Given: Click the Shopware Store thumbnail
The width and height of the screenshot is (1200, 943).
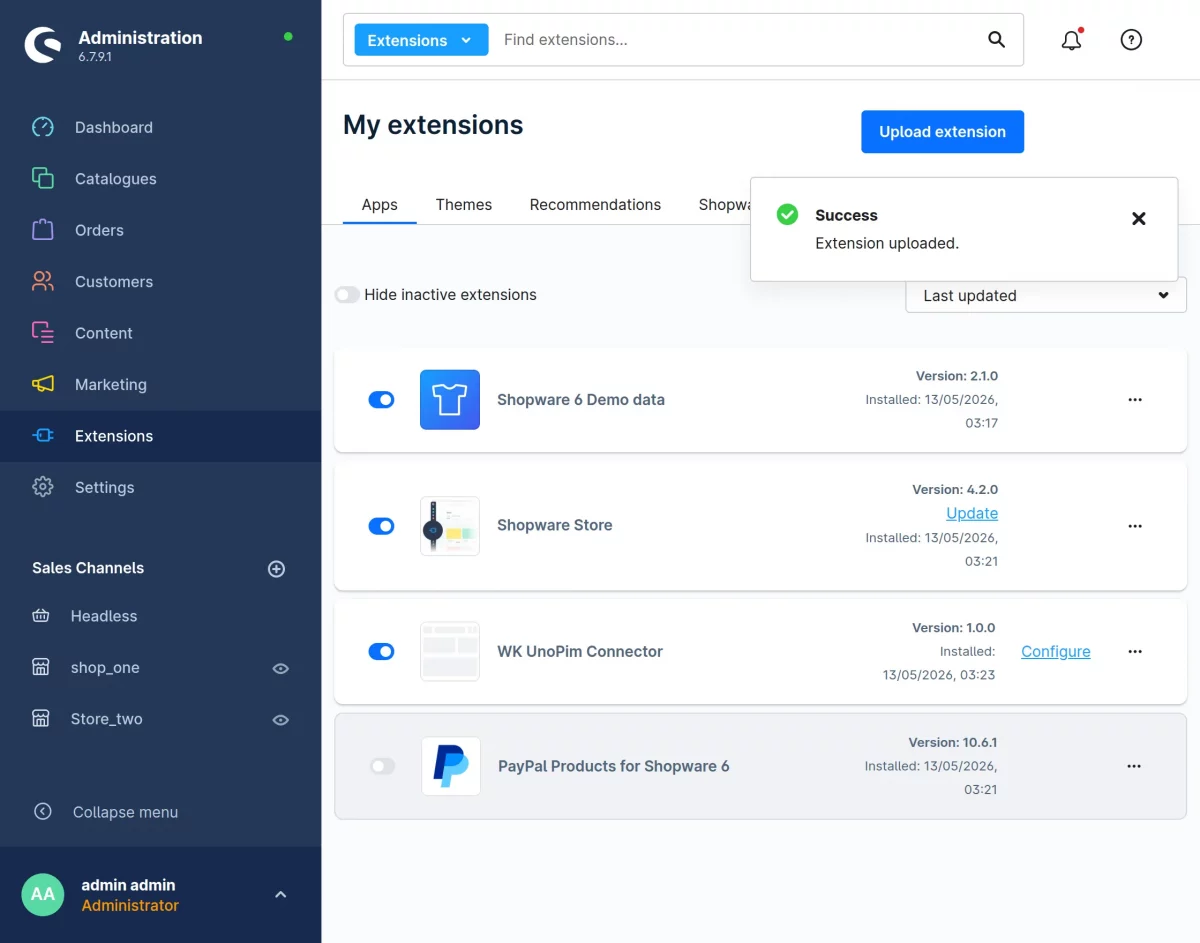Looking at the screenshot, I should tap(450, 526).
